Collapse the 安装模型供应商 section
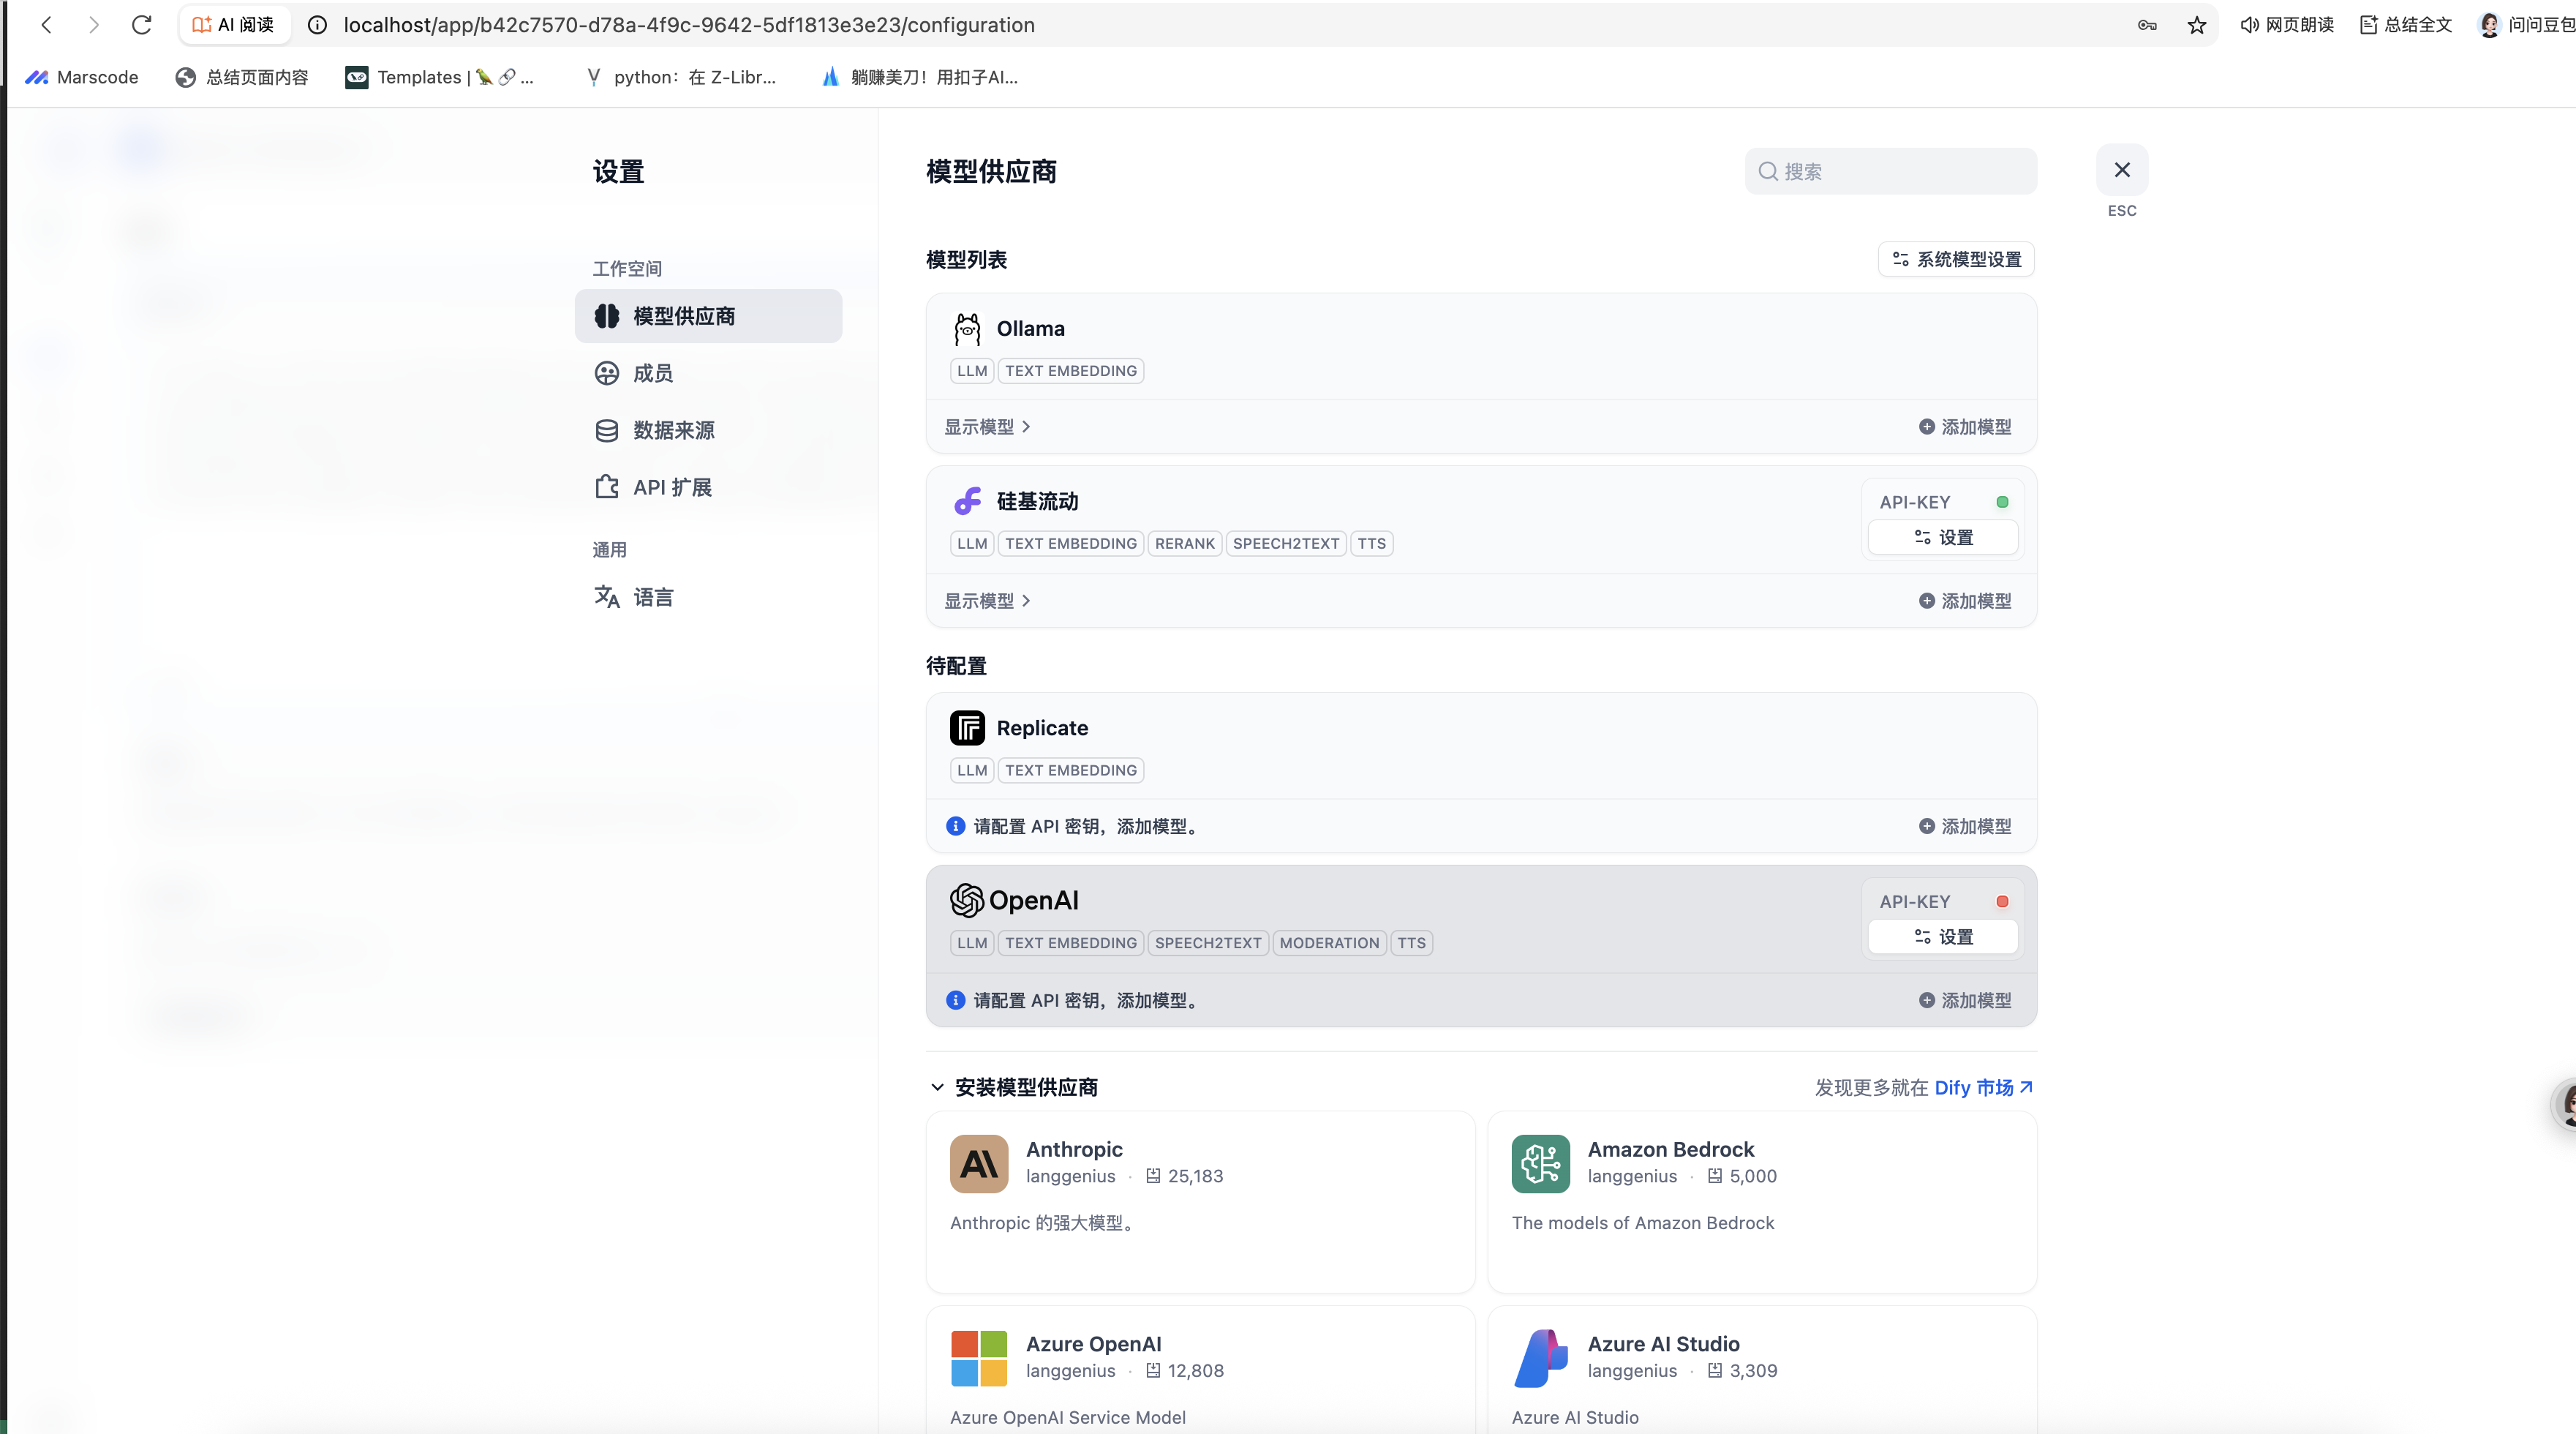 [937, 1087]
